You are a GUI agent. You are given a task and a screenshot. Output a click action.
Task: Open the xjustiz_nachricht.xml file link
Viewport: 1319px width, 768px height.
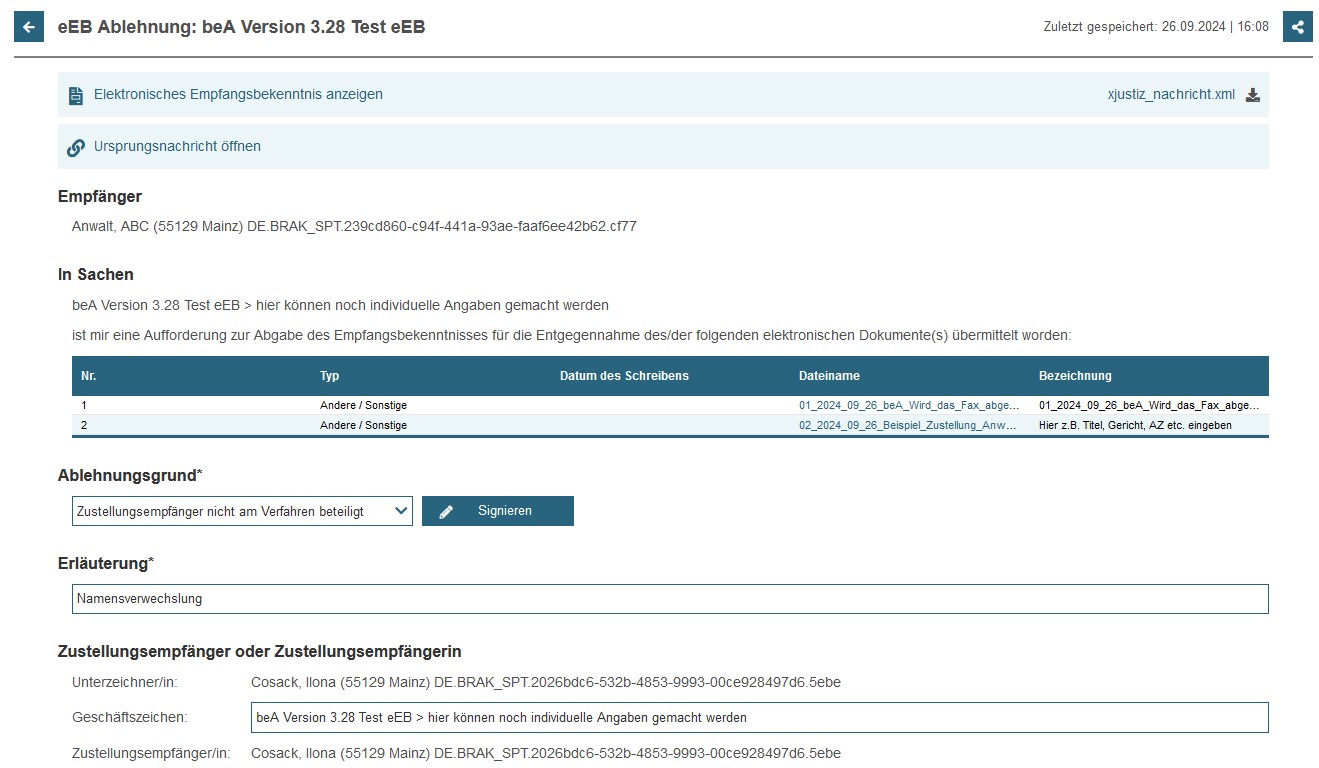(x=1171, y=95)
